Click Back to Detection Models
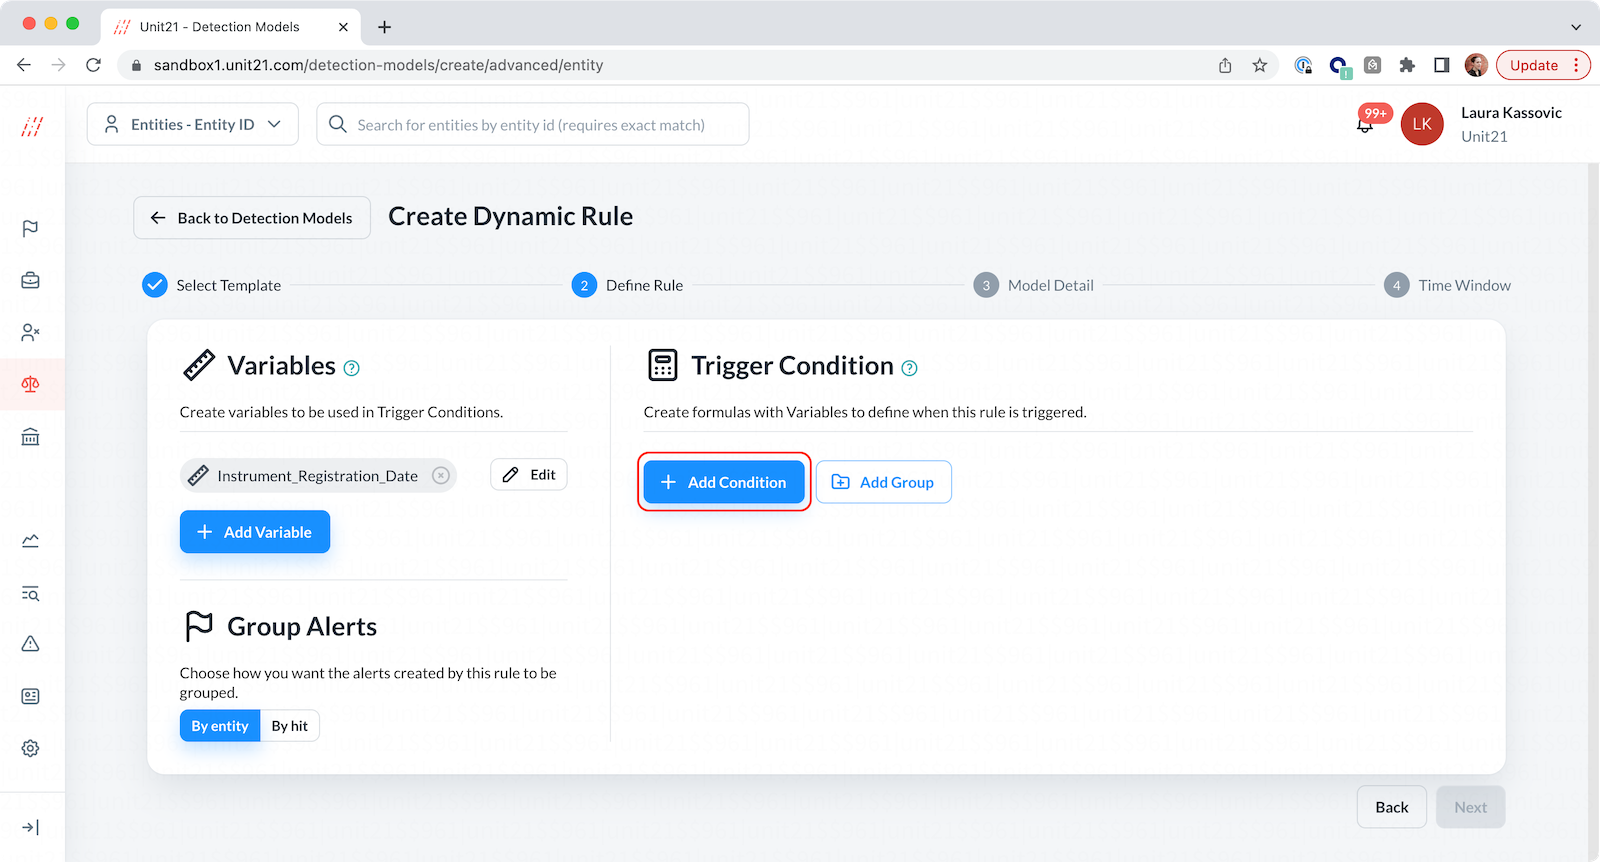This screenshot has height=862, width=1600. coord(252,218)
